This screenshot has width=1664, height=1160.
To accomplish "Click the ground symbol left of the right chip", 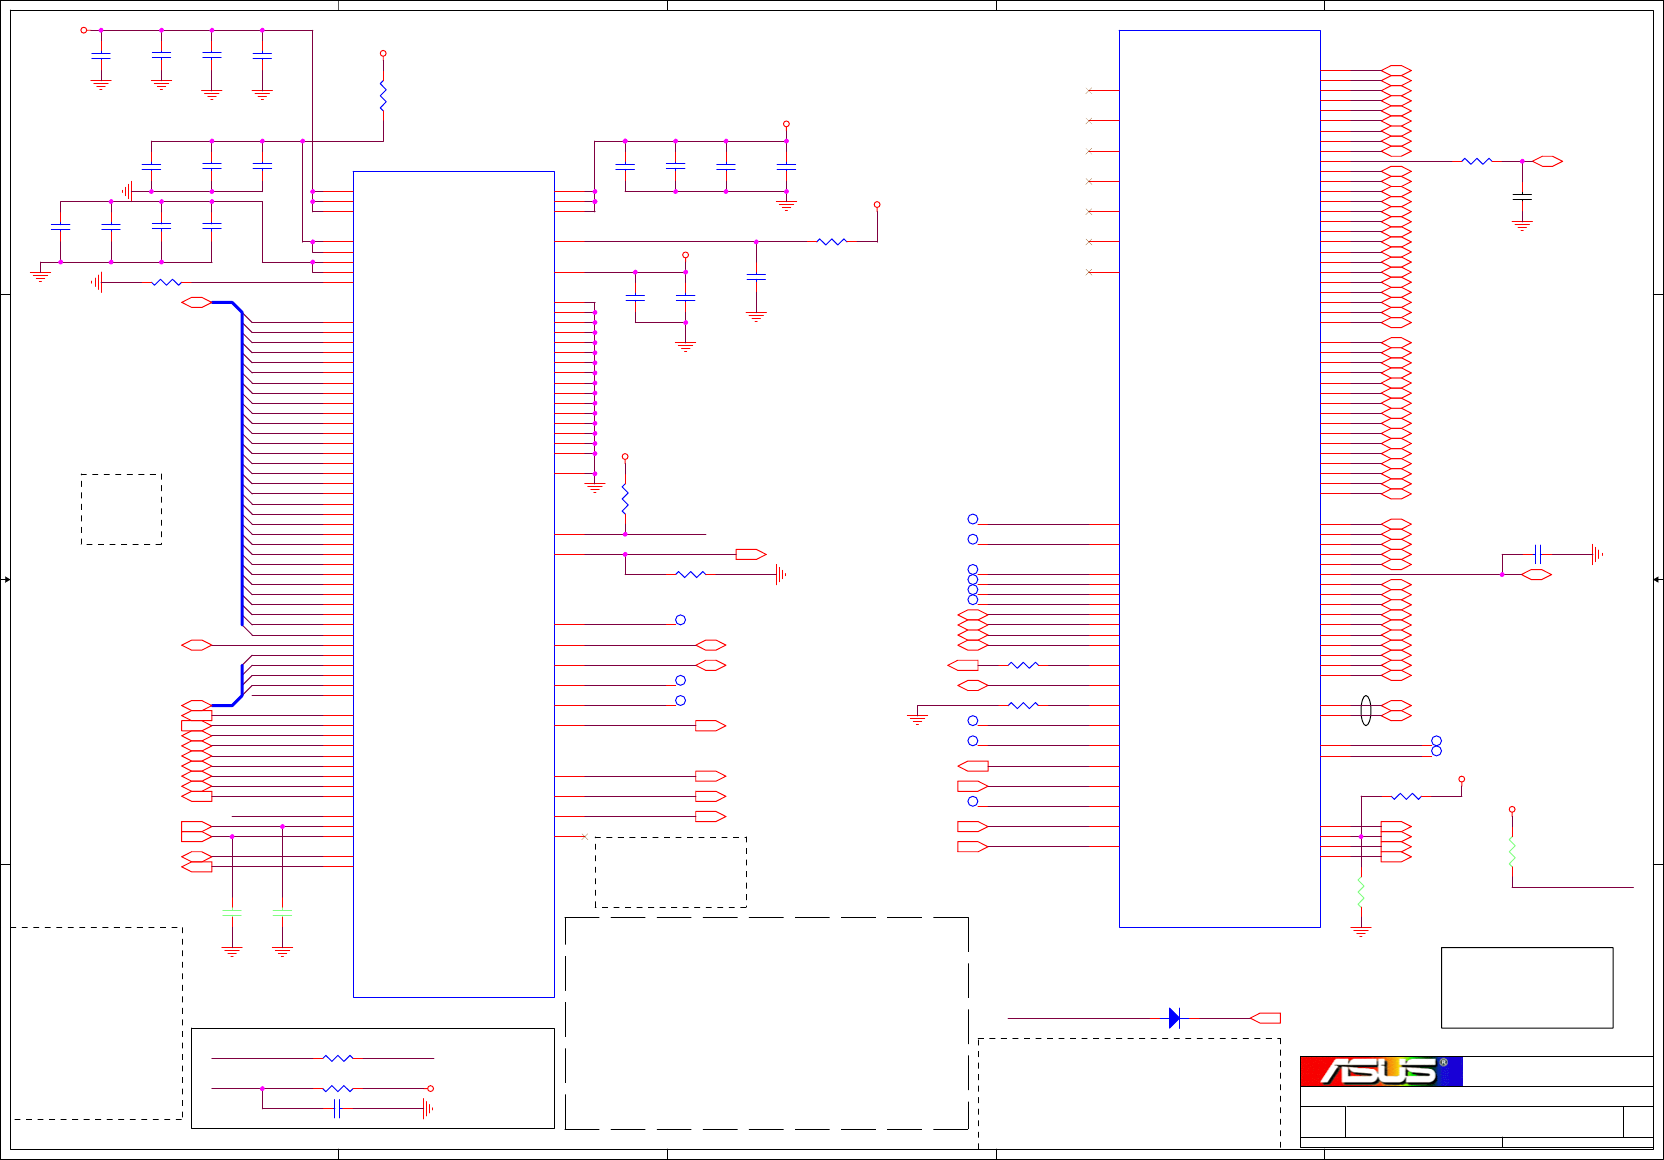I will click(917, 718).
